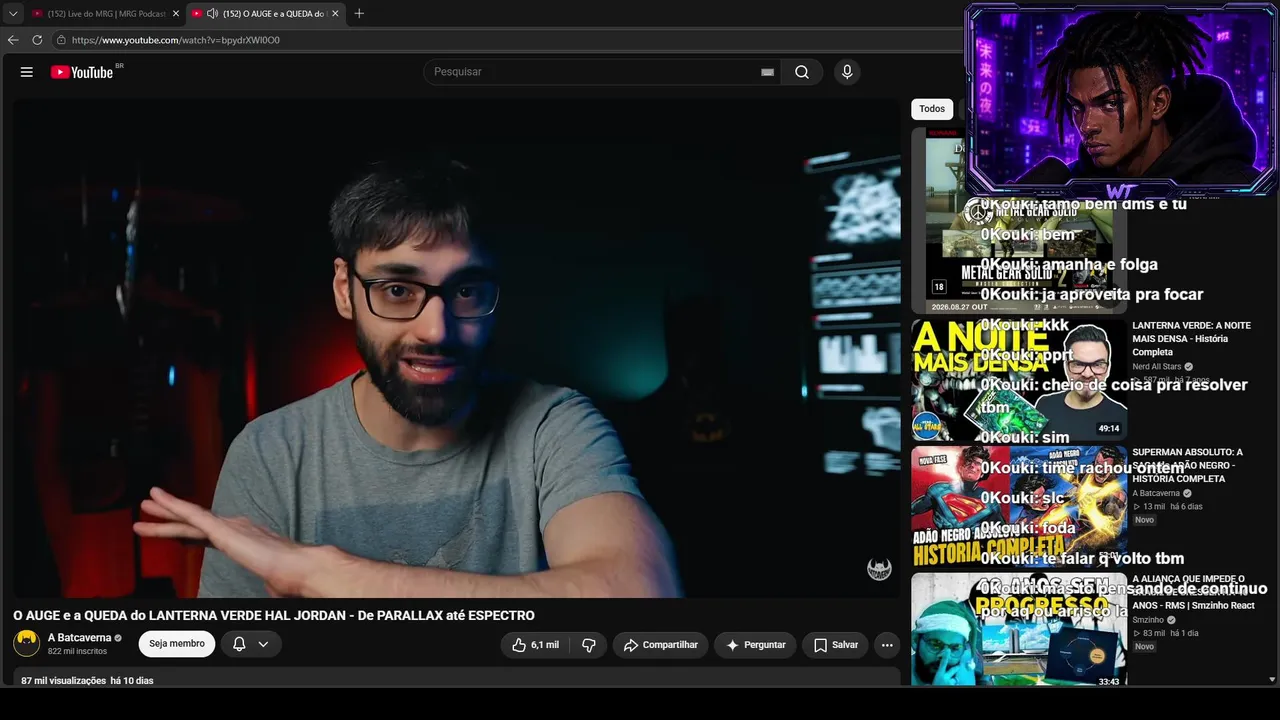Open the A Batcaverna channel name link under the video title
The height and width of the screenshot is (720, 1280).
[x=80, y=638]
